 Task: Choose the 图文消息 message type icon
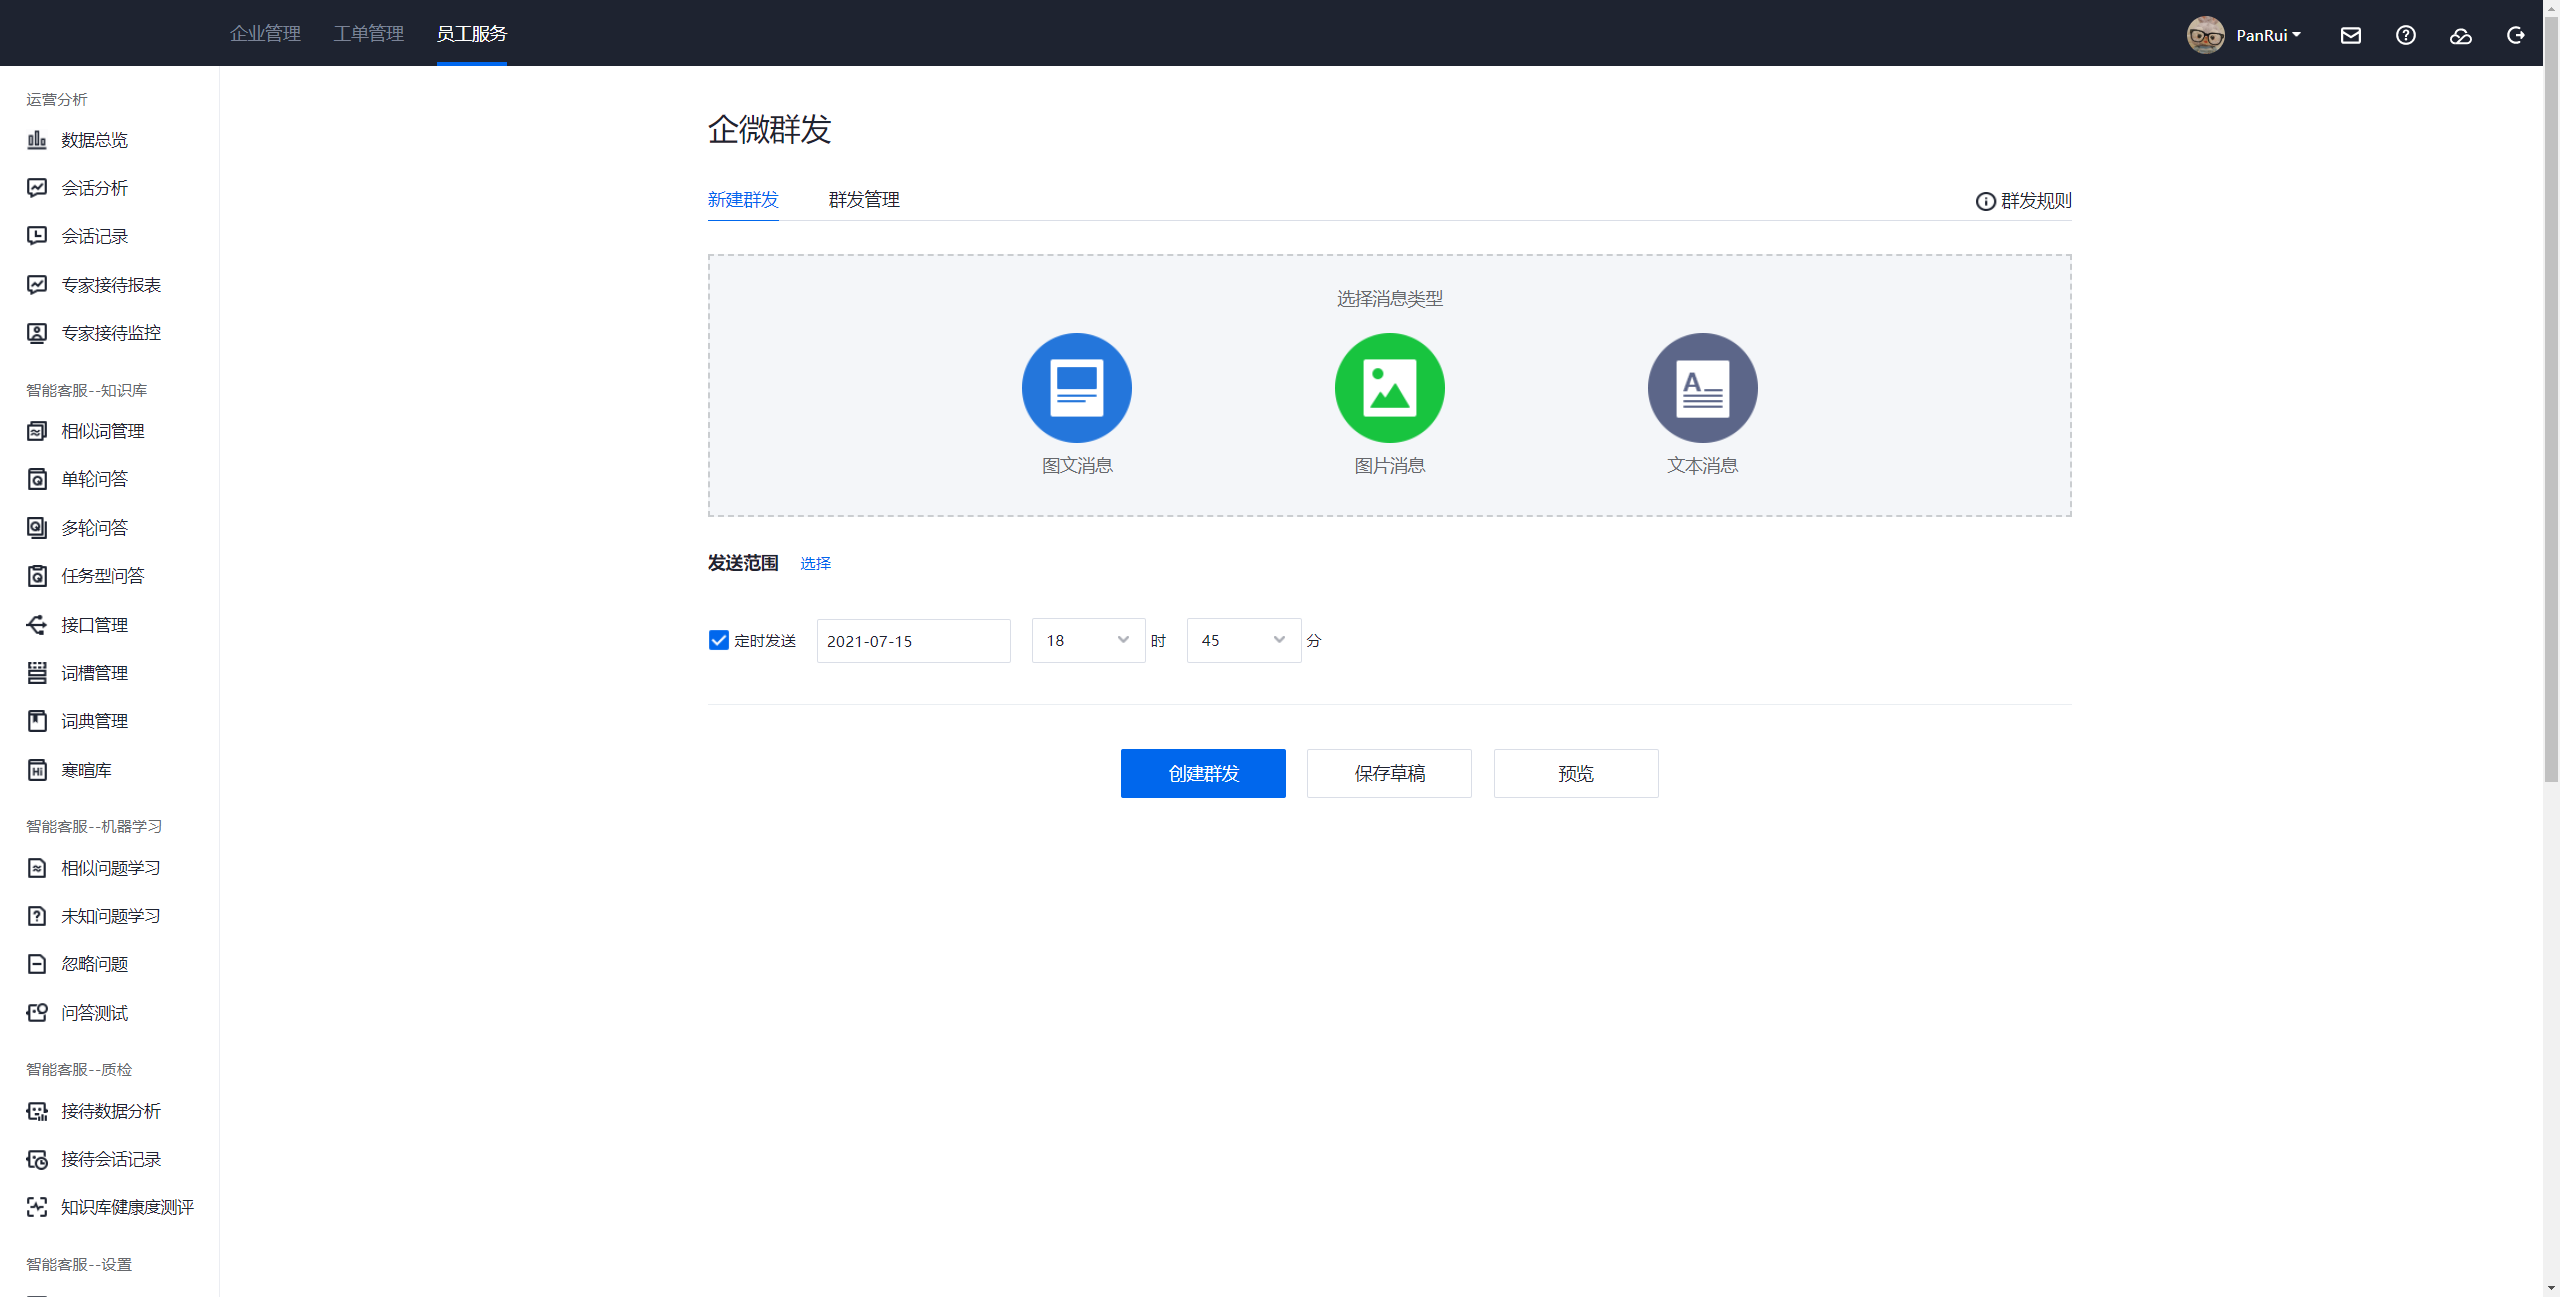tap(1077, 388)
